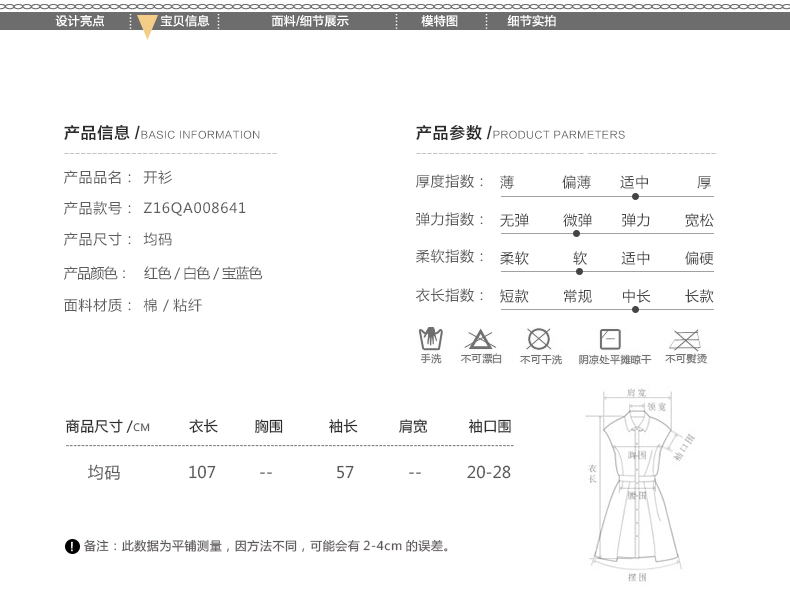Click the product number Z16QA008641

[x=195, y=208]
